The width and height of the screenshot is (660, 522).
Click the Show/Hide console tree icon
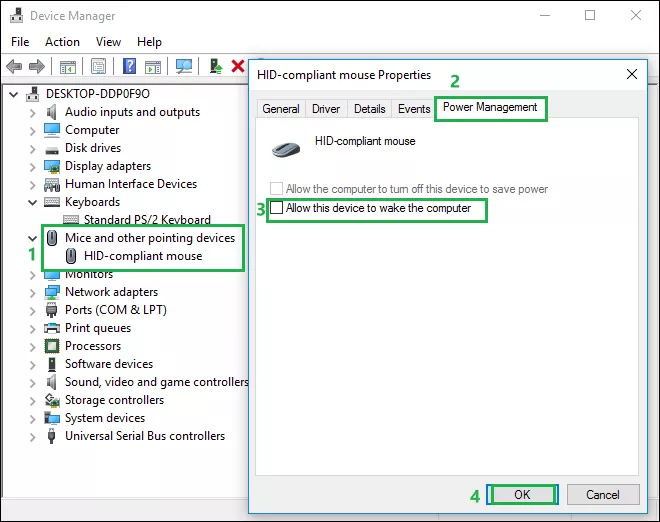point(68,67)
